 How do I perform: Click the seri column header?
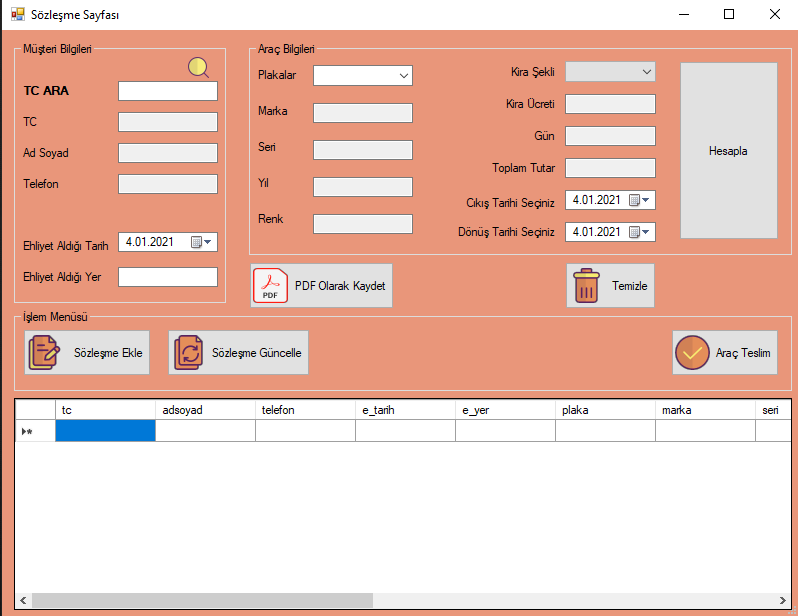point(773,410)
